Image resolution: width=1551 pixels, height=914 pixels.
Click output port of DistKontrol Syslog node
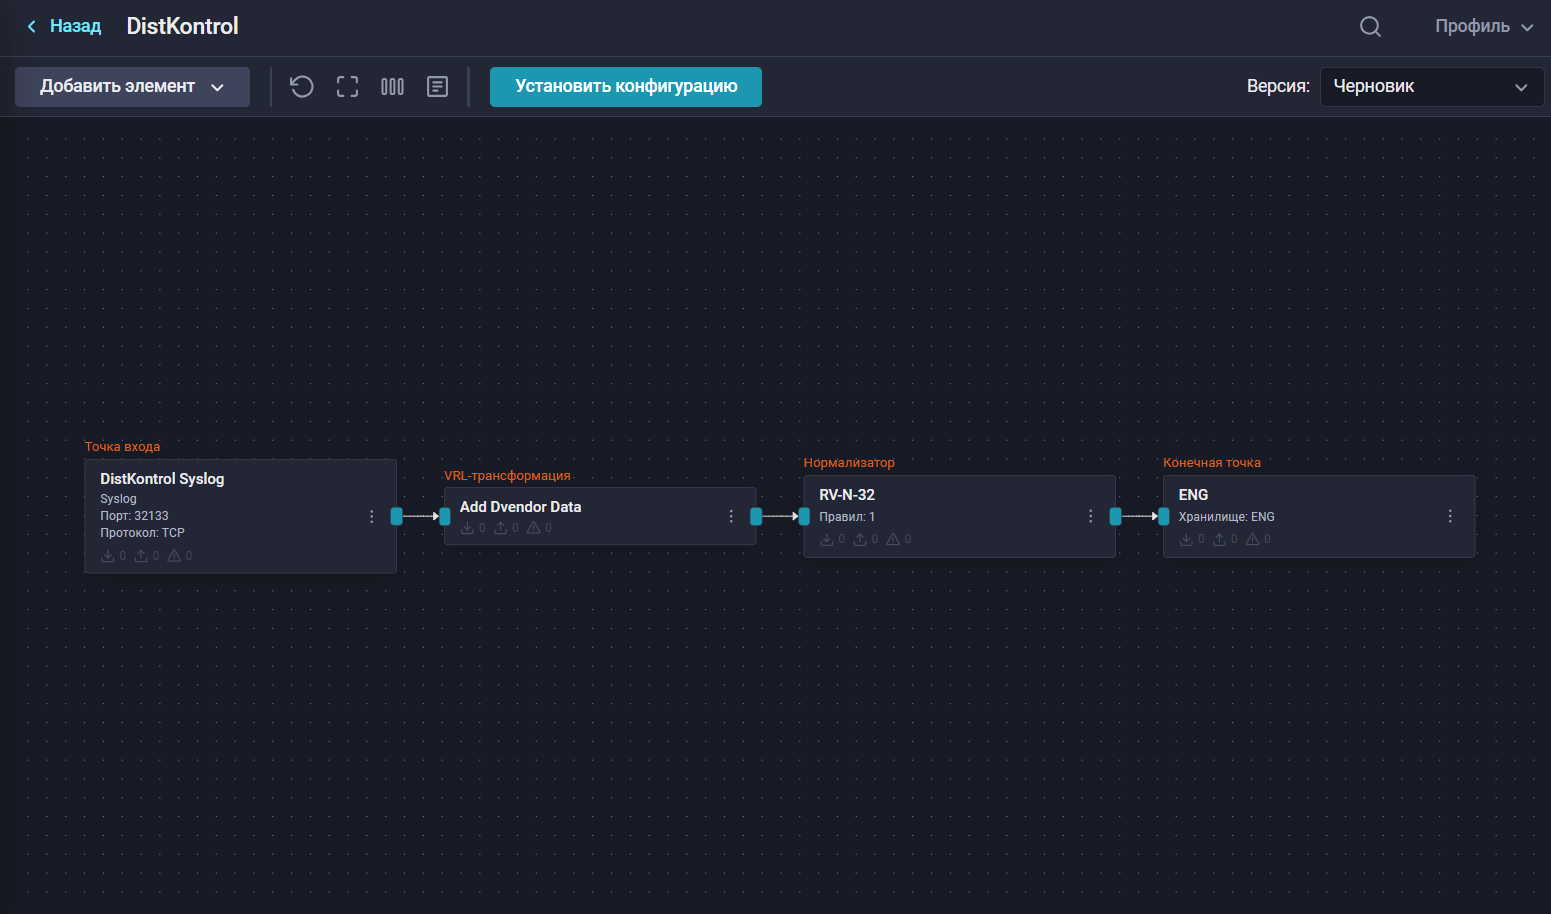(x=396, y=516)
